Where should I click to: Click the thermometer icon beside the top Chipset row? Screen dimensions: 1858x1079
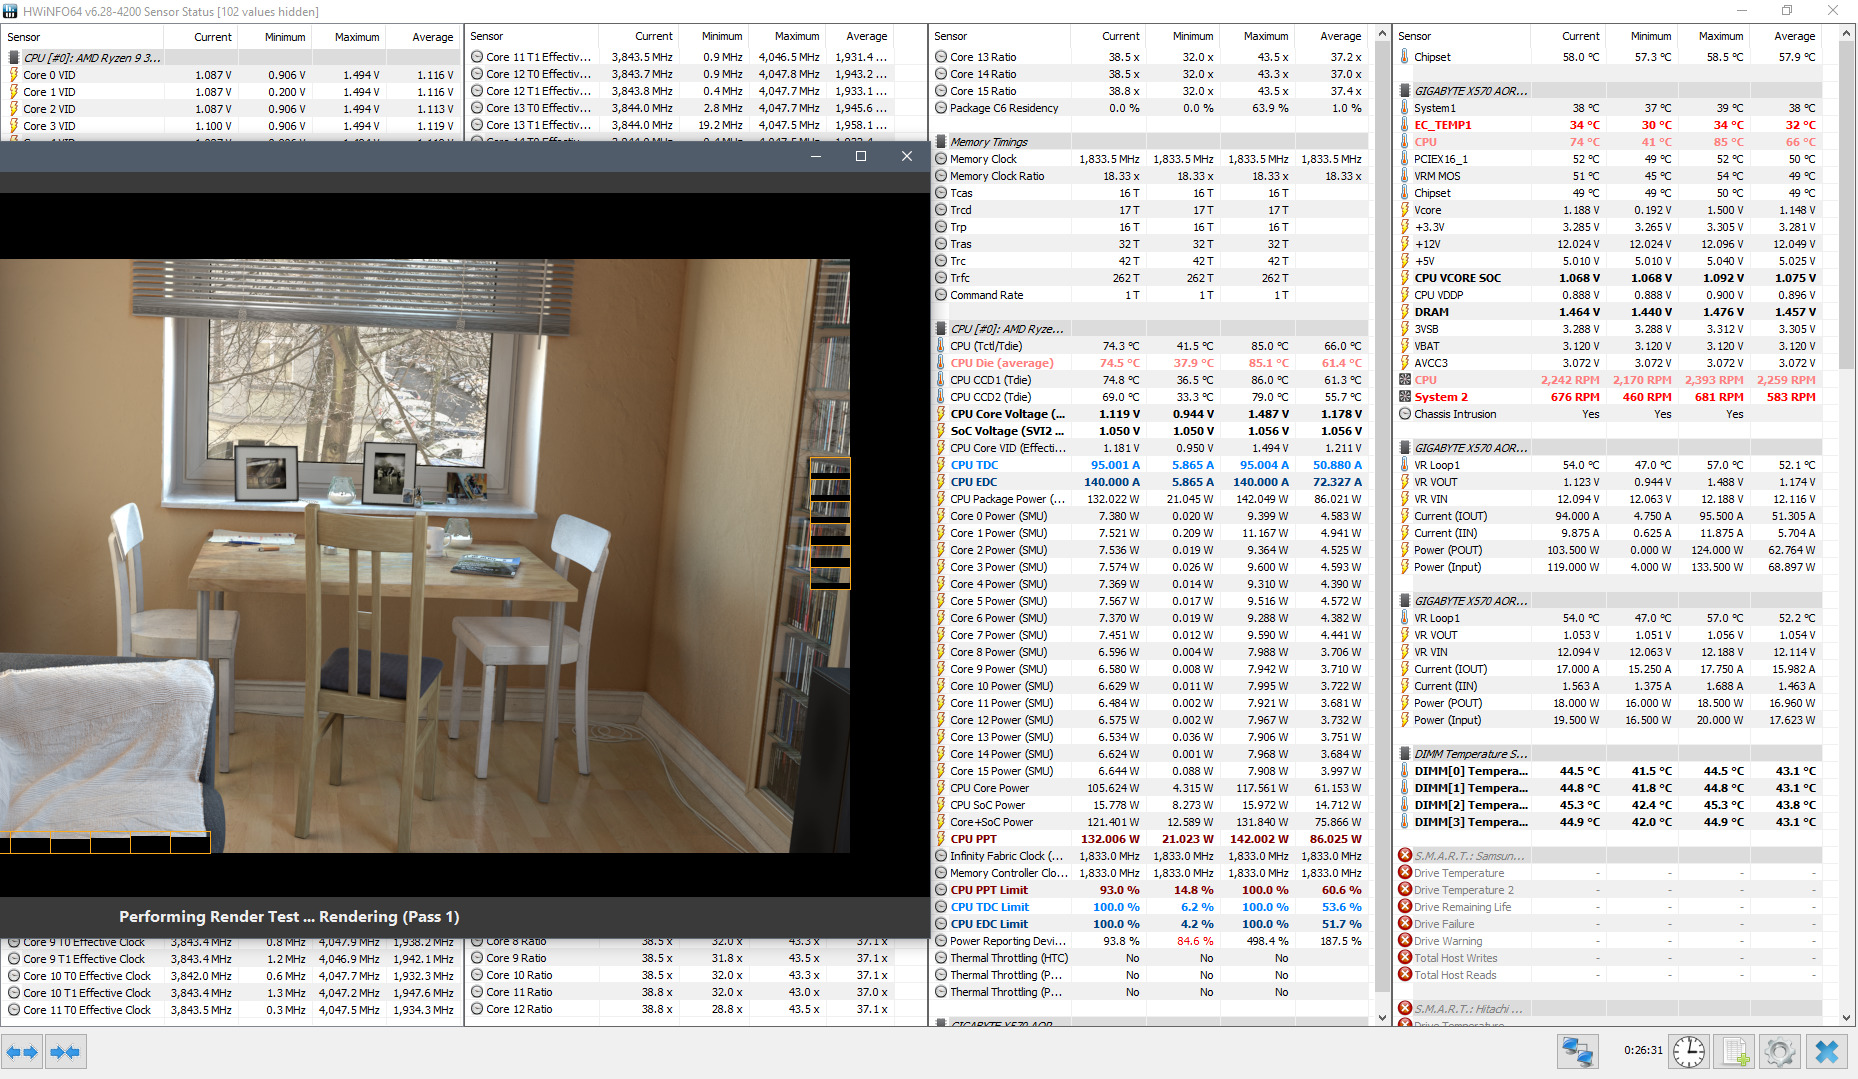click(1405, 57)
